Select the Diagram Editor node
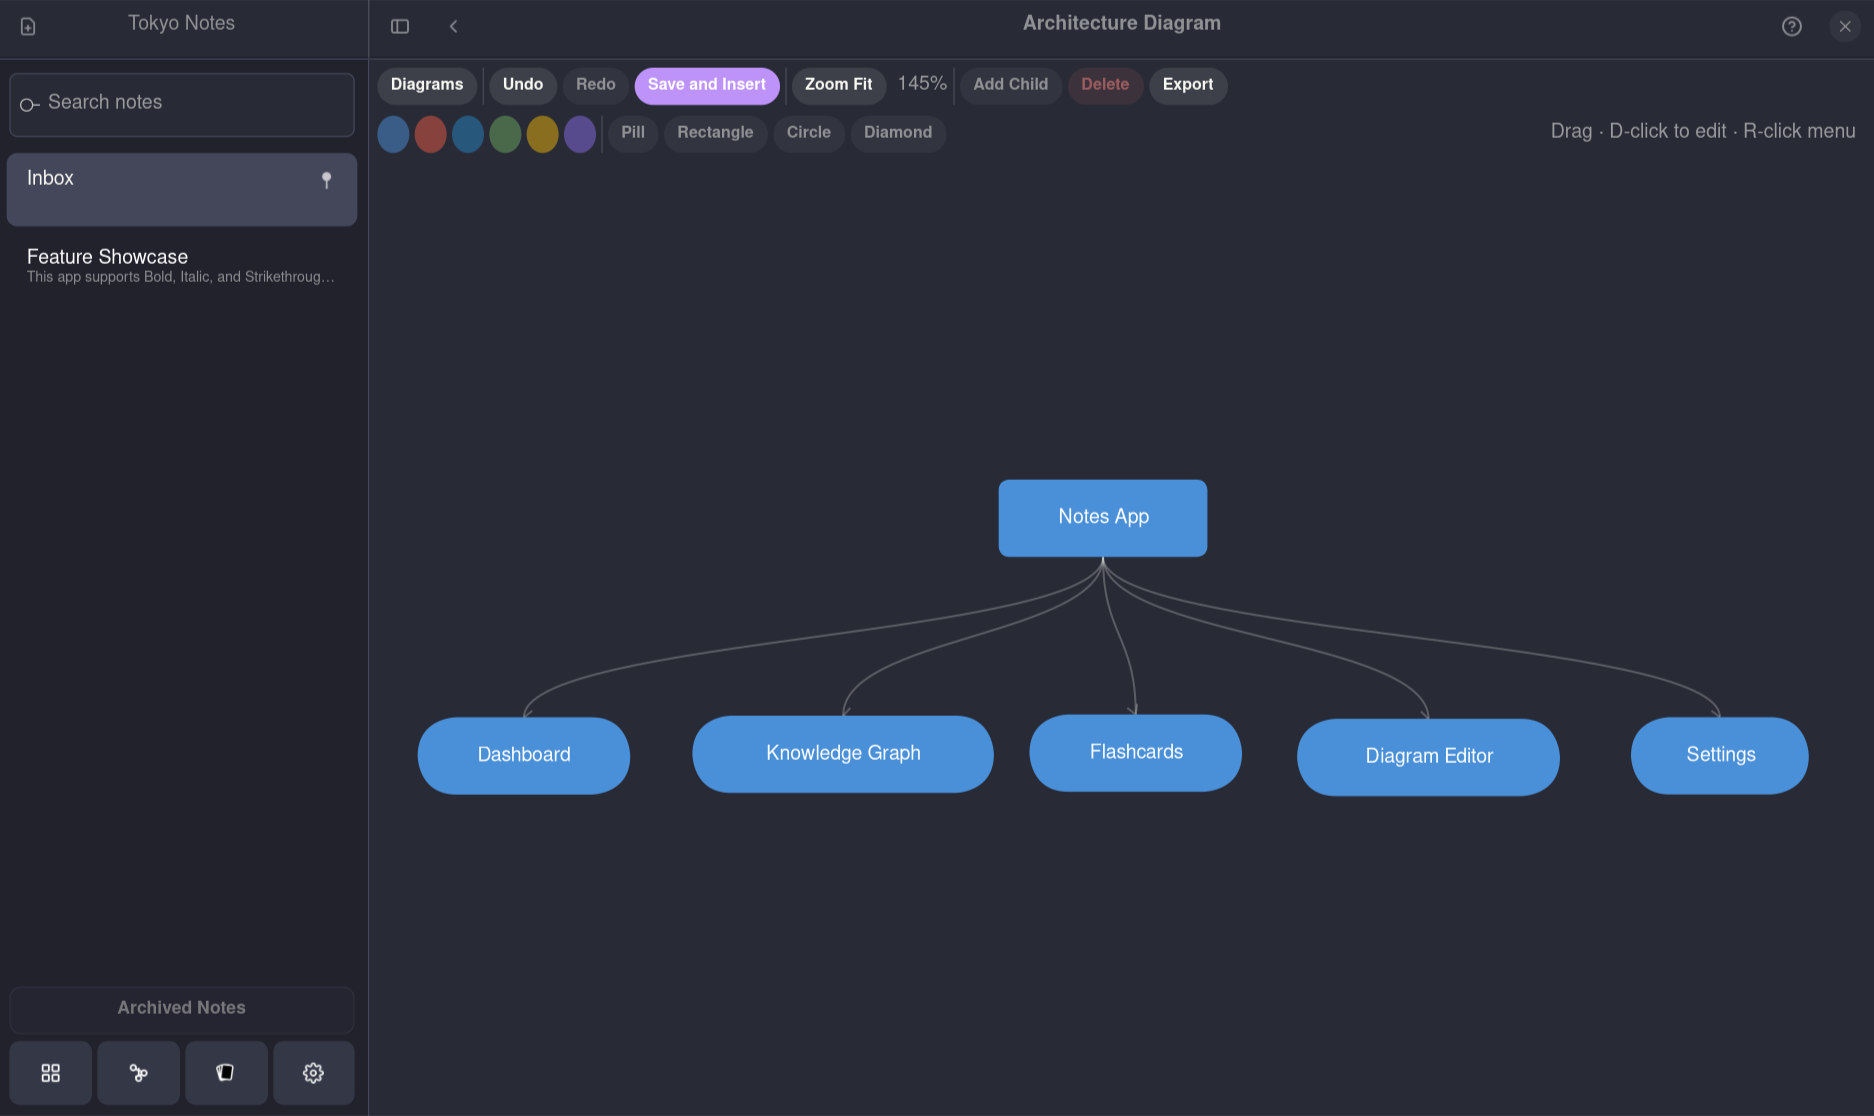Screen dimensions: 1874x1116 point(1428,757)
